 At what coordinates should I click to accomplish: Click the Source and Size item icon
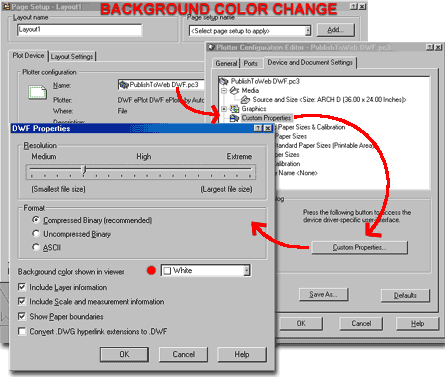(245, 99)
